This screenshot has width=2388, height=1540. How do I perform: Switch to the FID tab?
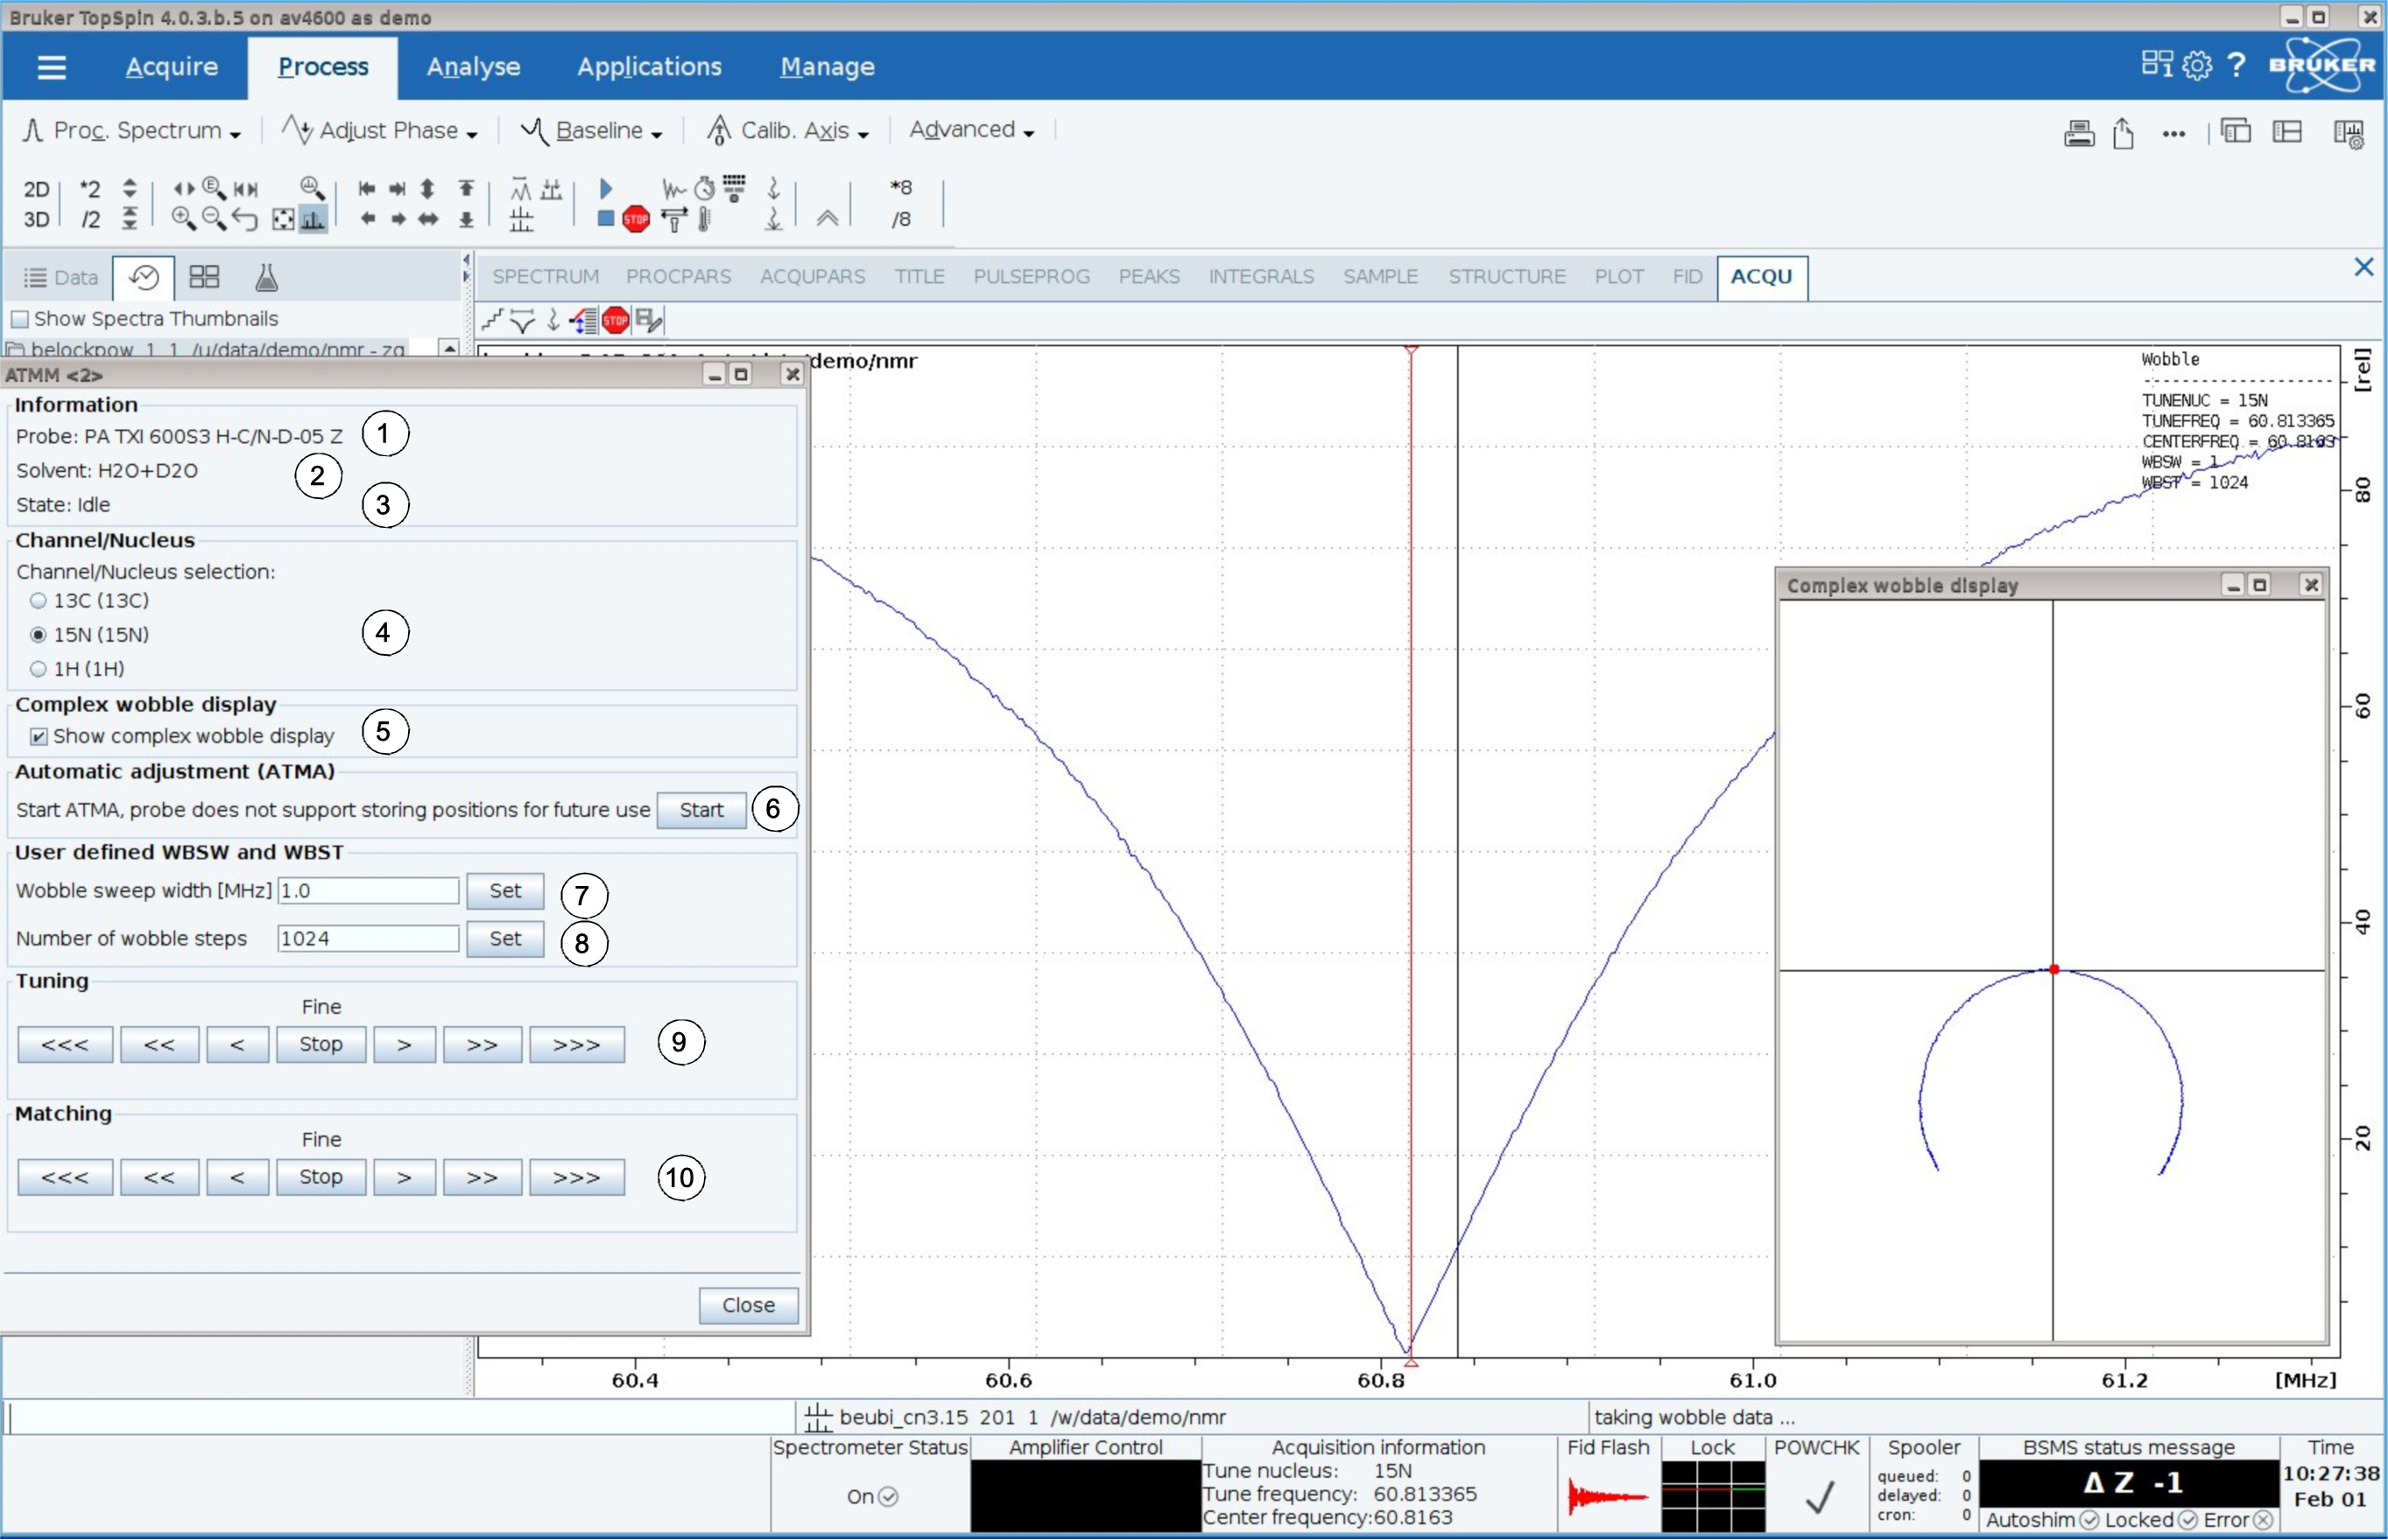point(1687,276)
